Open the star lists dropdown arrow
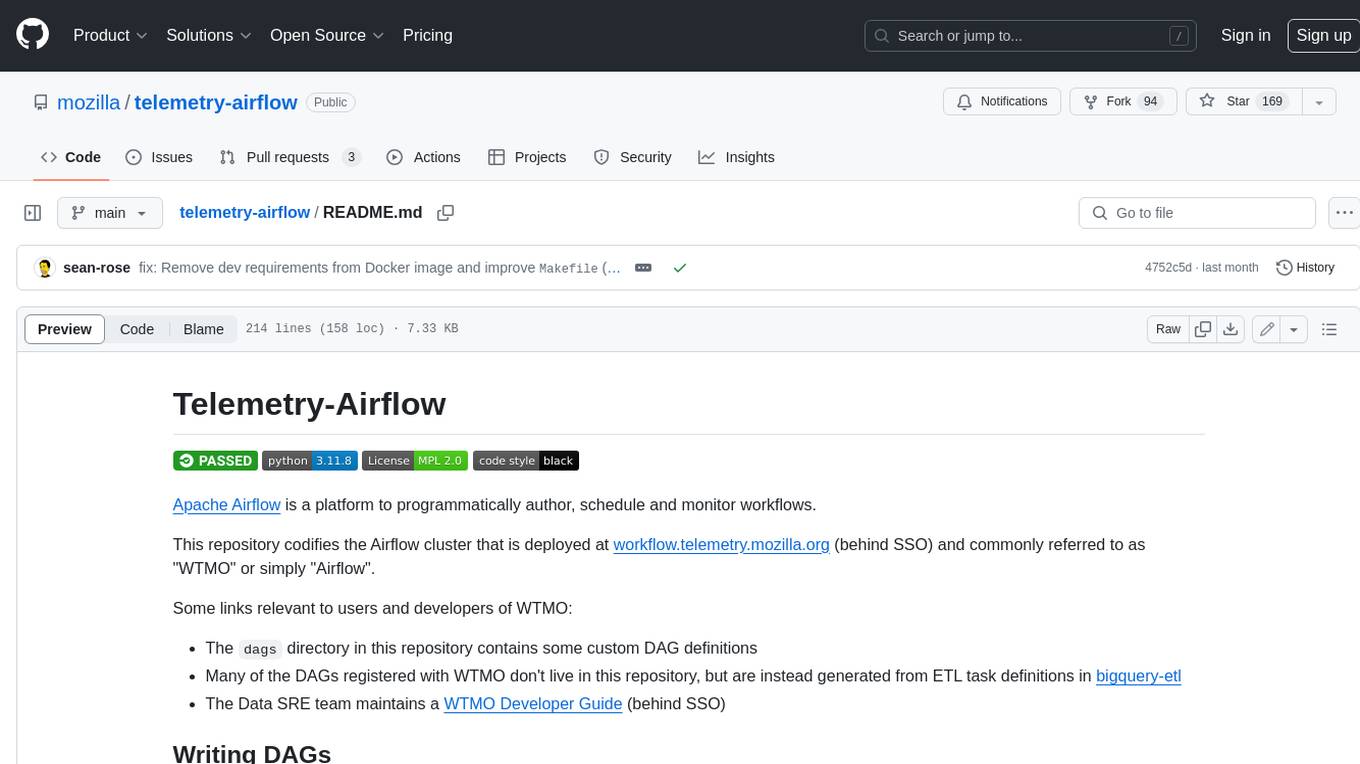This screenshot has height=764, width=1360. 1319,101
